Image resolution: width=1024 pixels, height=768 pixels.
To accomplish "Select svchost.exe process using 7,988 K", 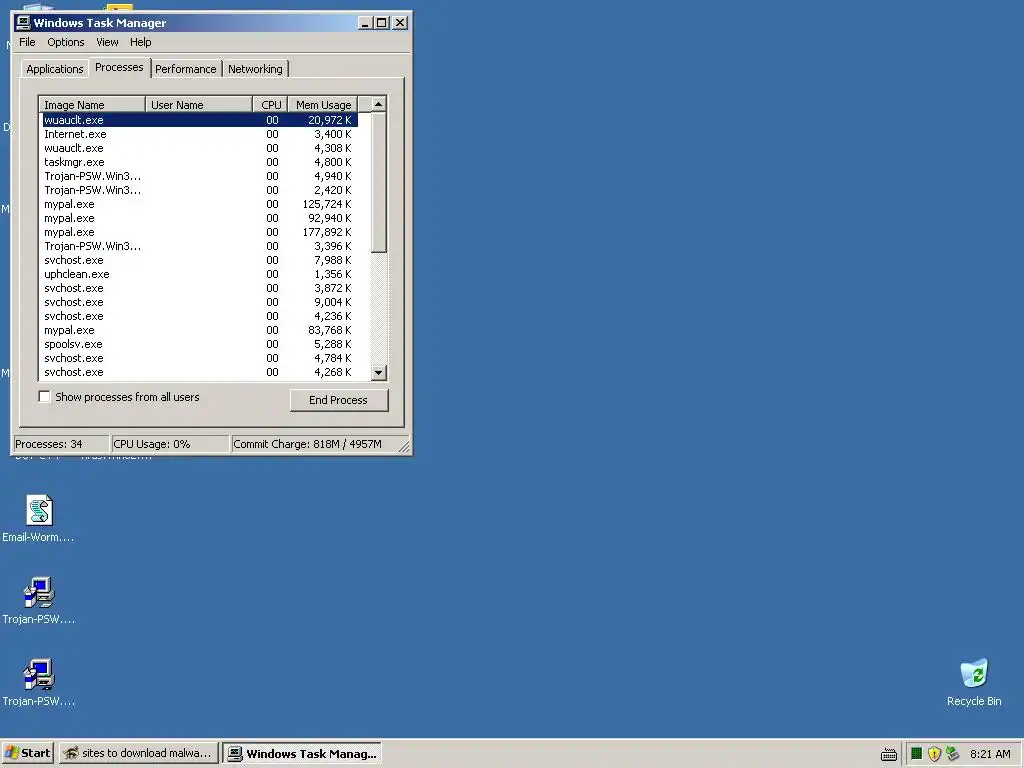I will (199, 261).
